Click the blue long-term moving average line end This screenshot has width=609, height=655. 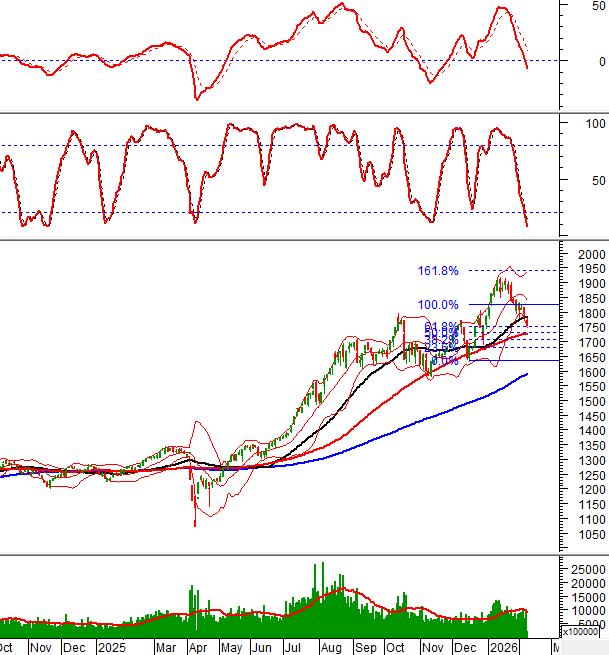[526, 374]
